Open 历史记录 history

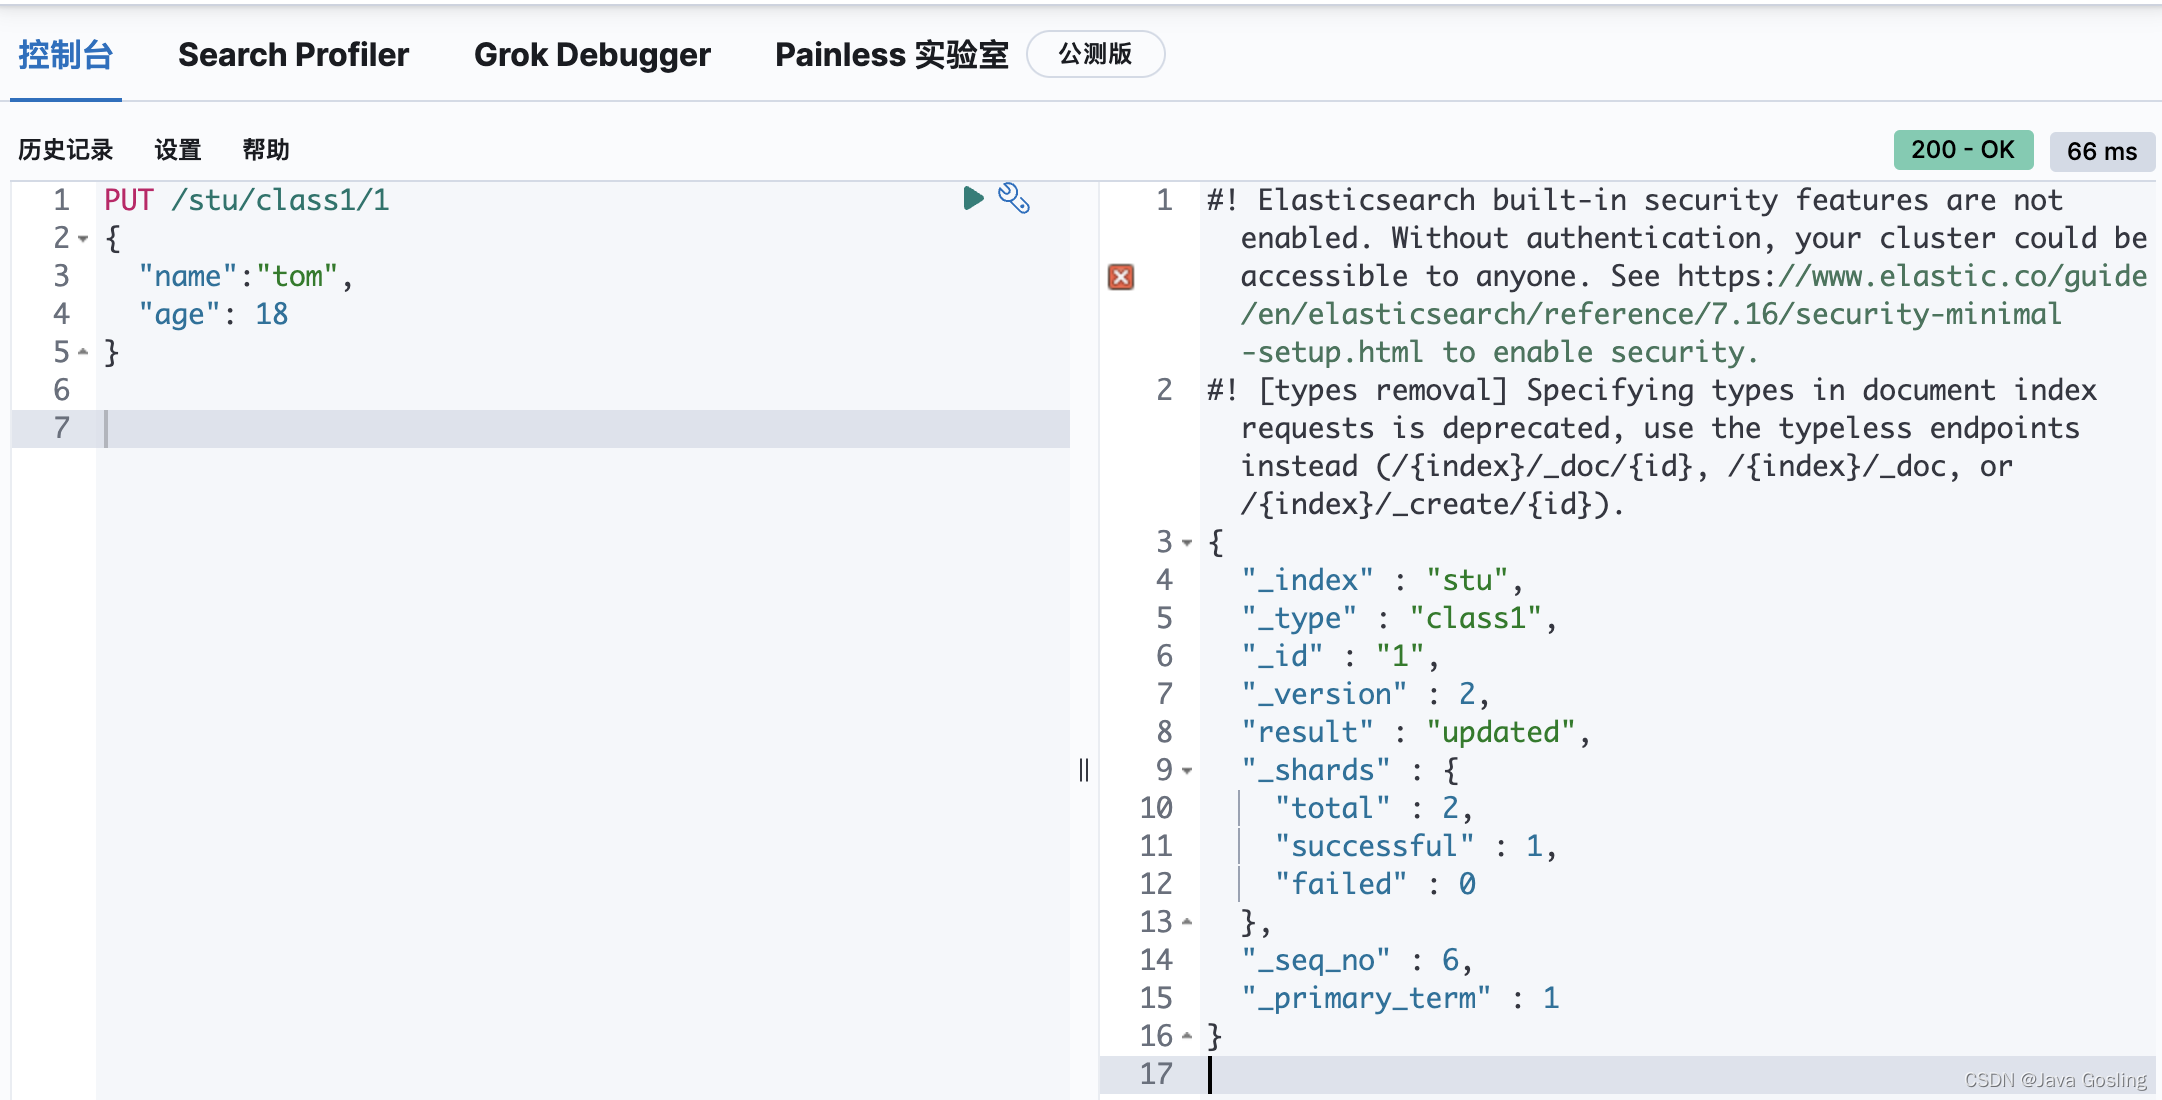click(66, 150)
